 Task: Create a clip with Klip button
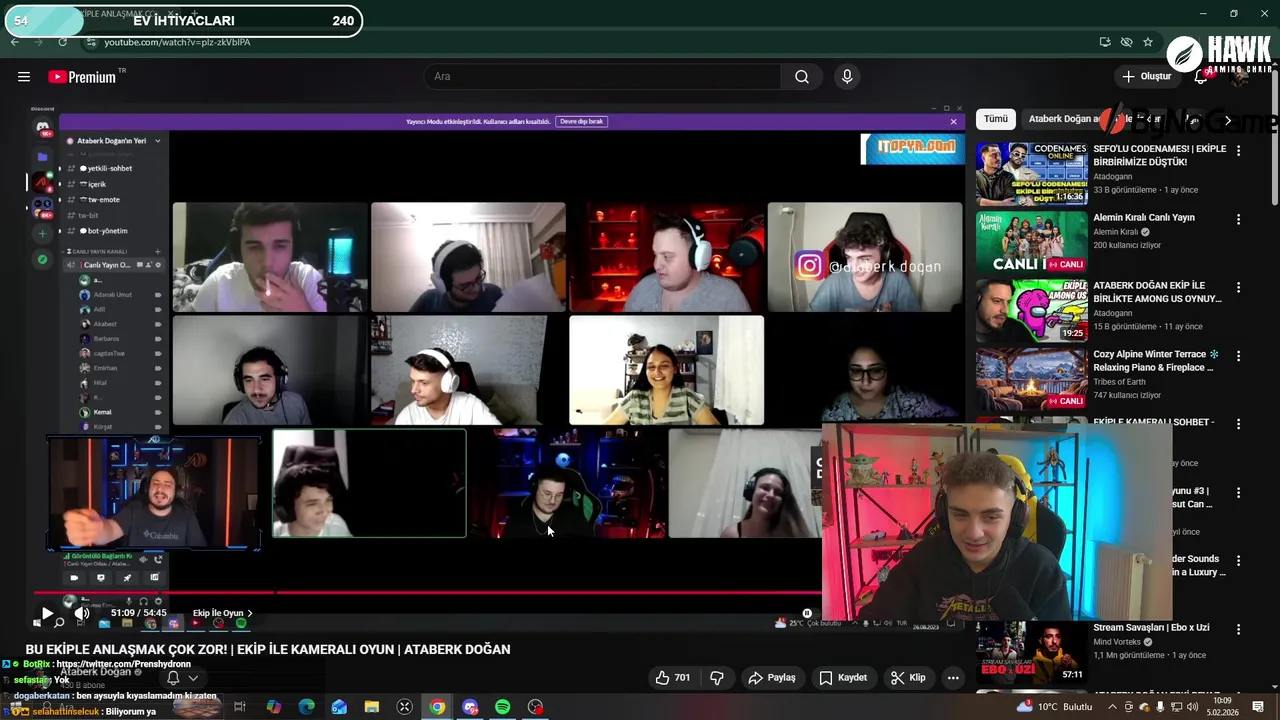coord(908,678)
